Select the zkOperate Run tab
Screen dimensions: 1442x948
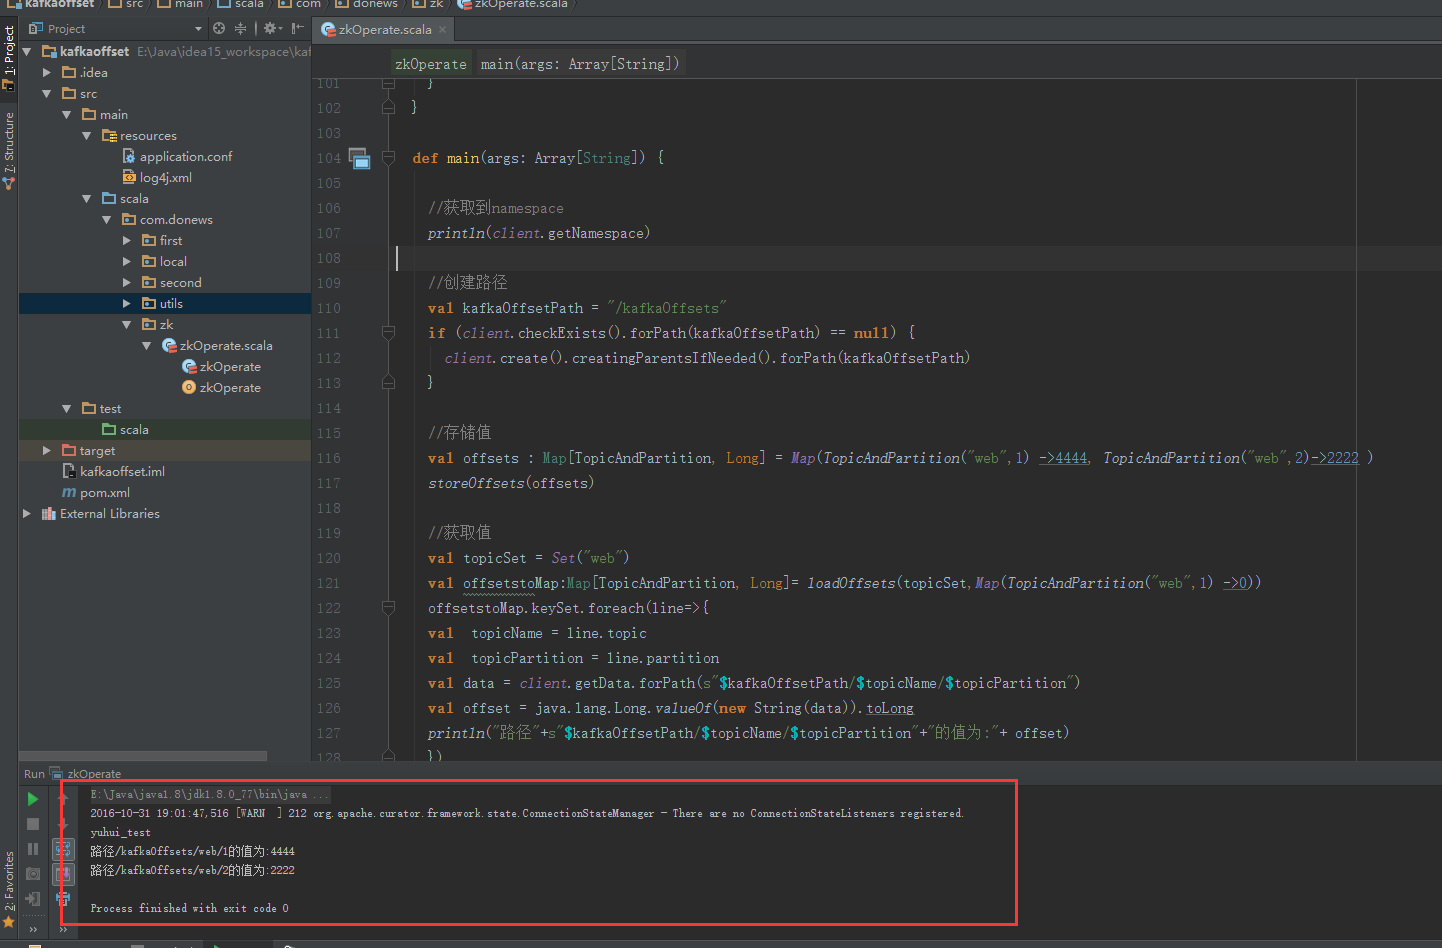pos(86,774)
